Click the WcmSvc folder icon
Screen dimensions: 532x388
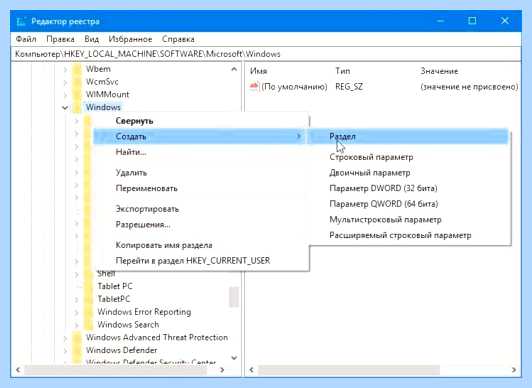pos(77,82)
